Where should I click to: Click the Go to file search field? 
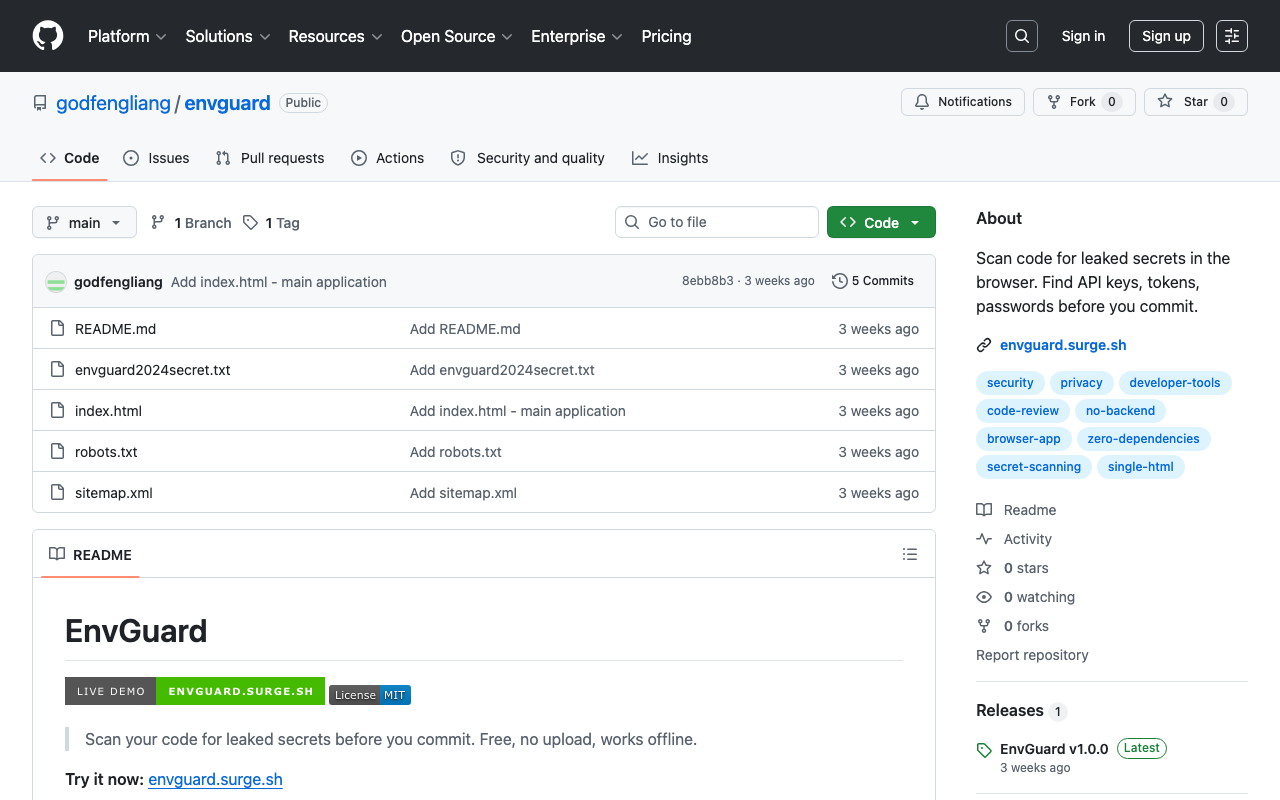click(717, 222)
